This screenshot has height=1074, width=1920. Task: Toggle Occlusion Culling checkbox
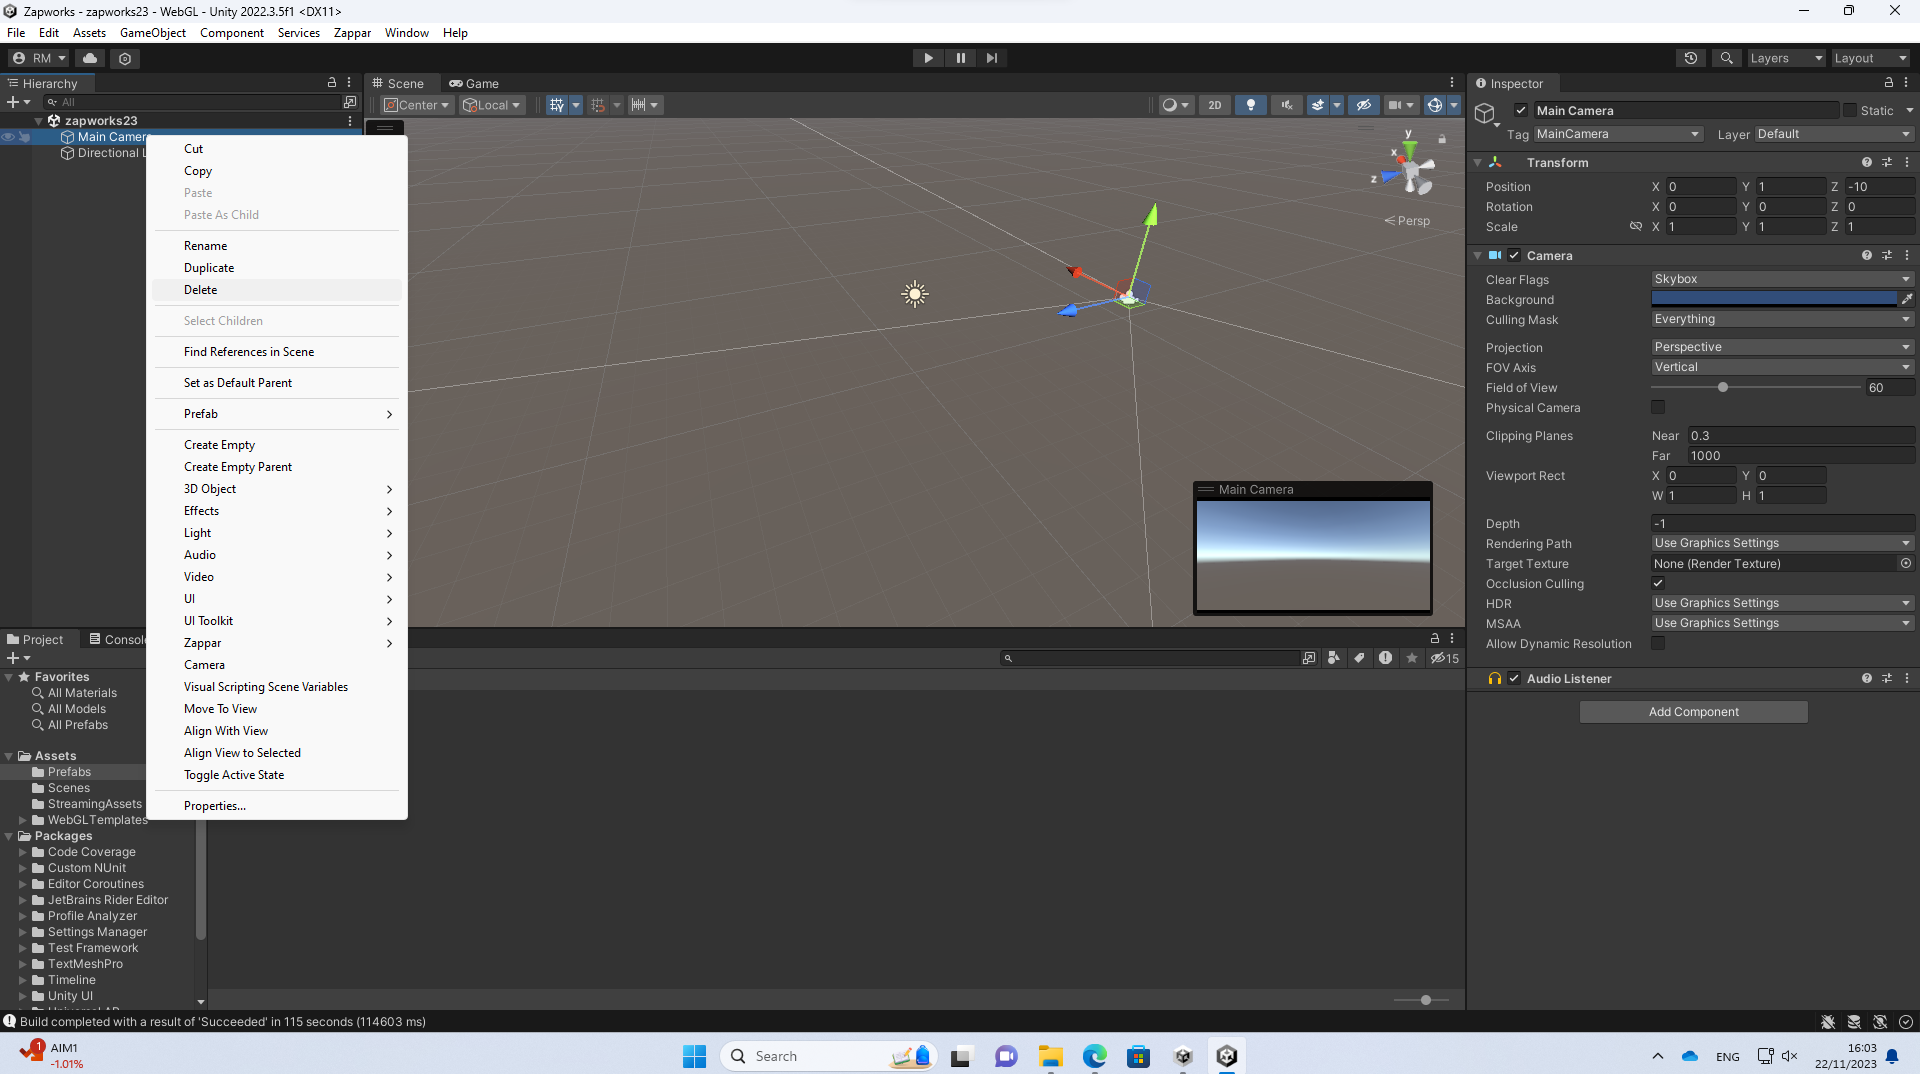pos(1658,583)
